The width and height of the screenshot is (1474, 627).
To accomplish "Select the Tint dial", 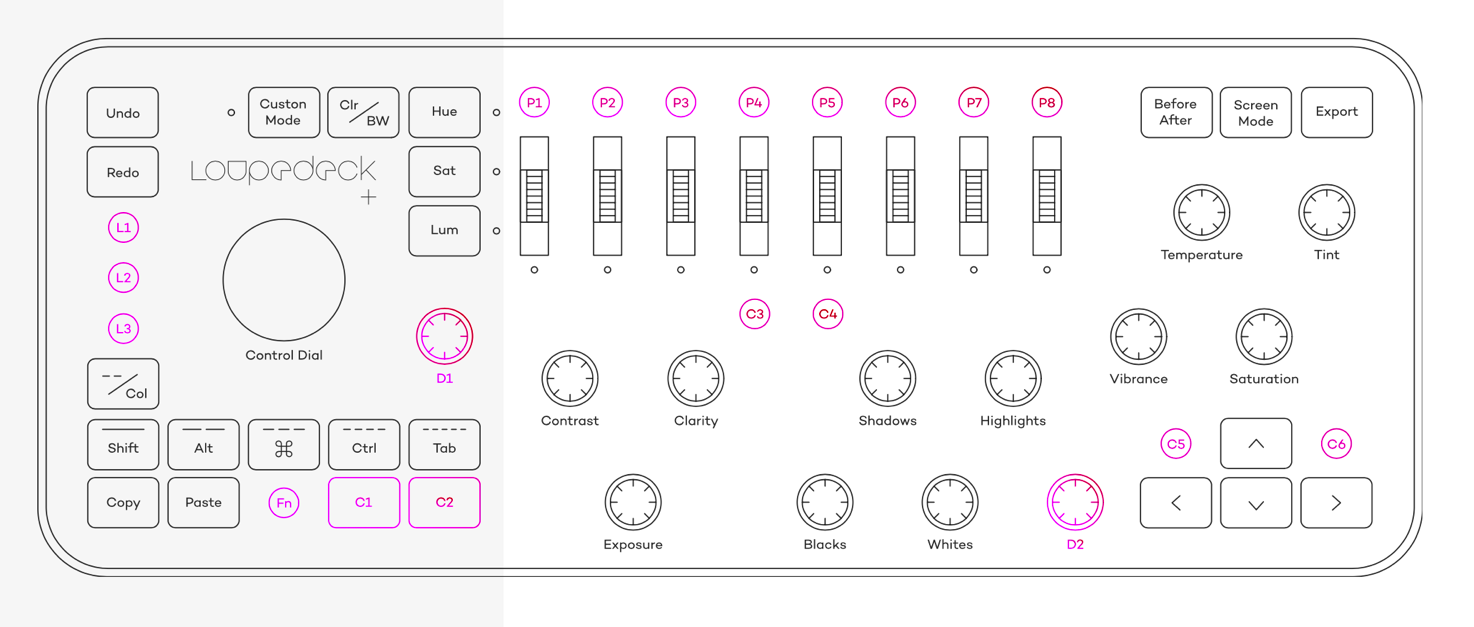I will pos(1326,213).
